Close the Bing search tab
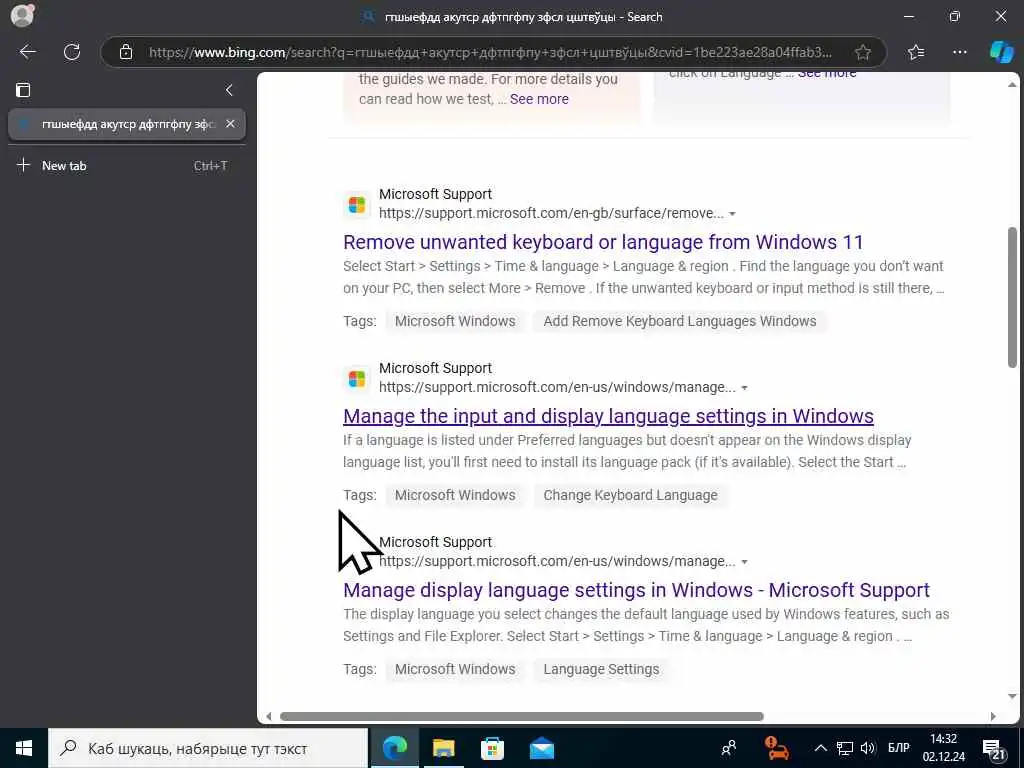This screenshot has height=768, width=1024. point(230,123)
